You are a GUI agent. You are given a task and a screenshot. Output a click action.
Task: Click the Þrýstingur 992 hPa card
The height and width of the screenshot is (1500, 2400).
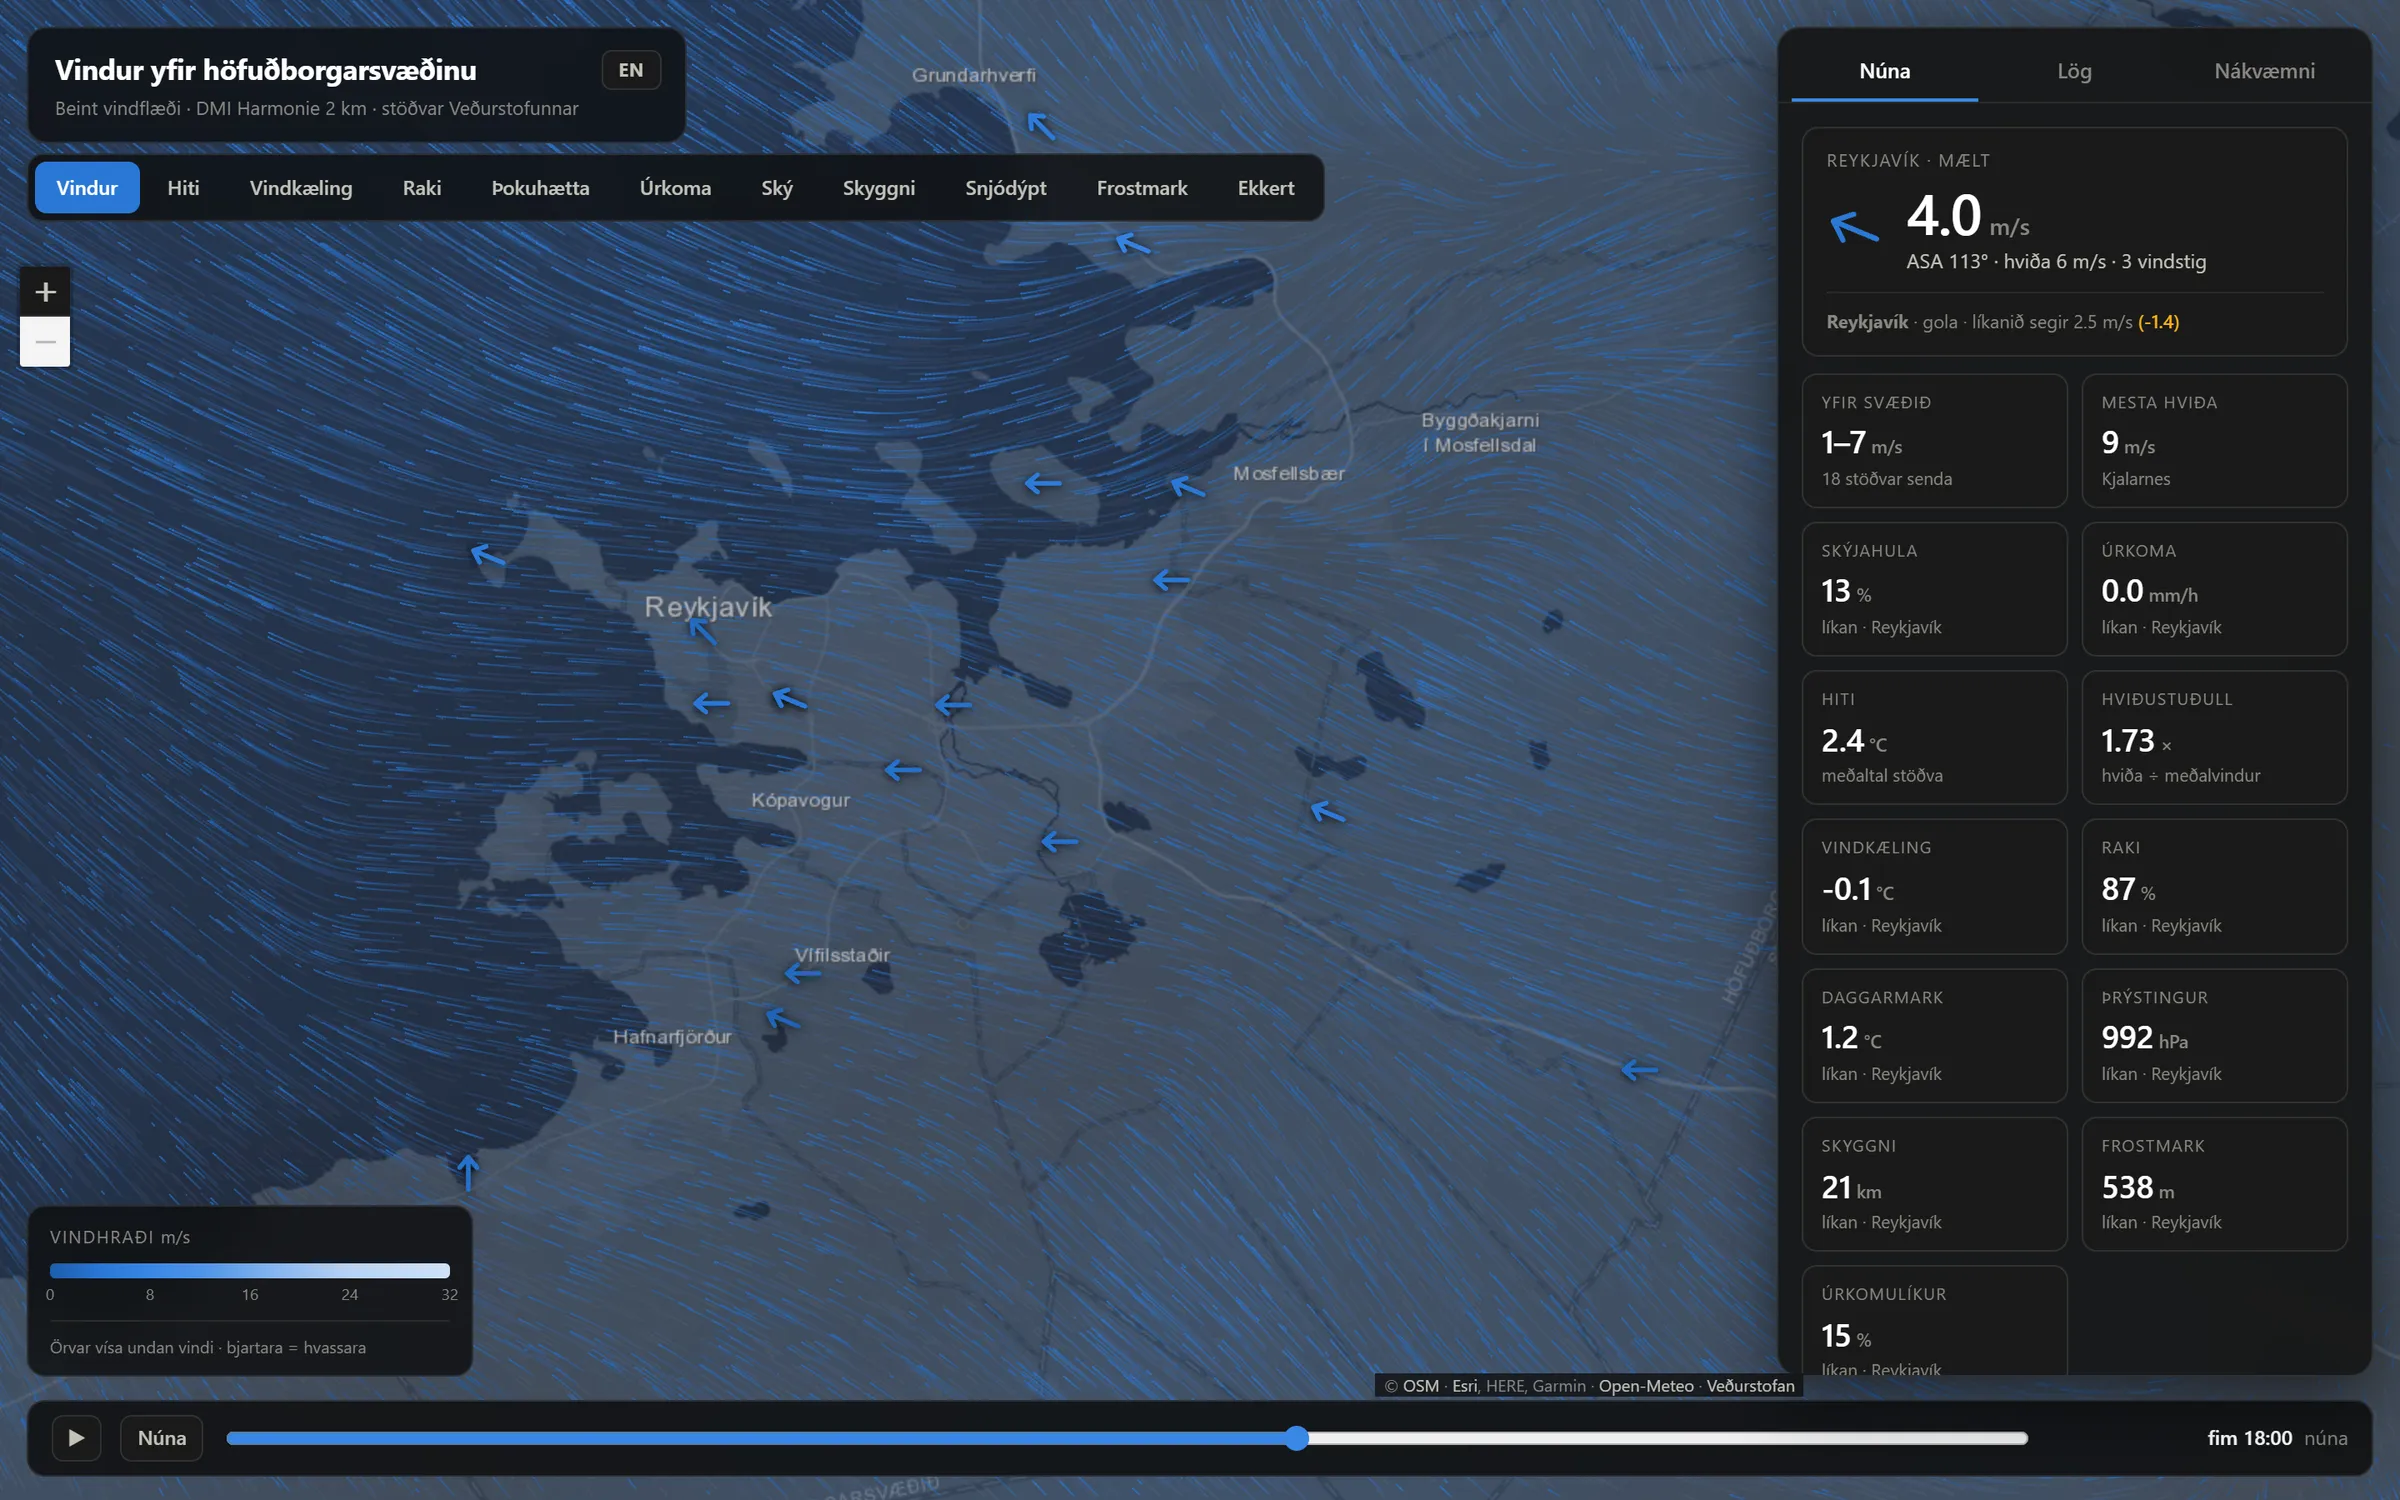(x=2214, y=1035)
